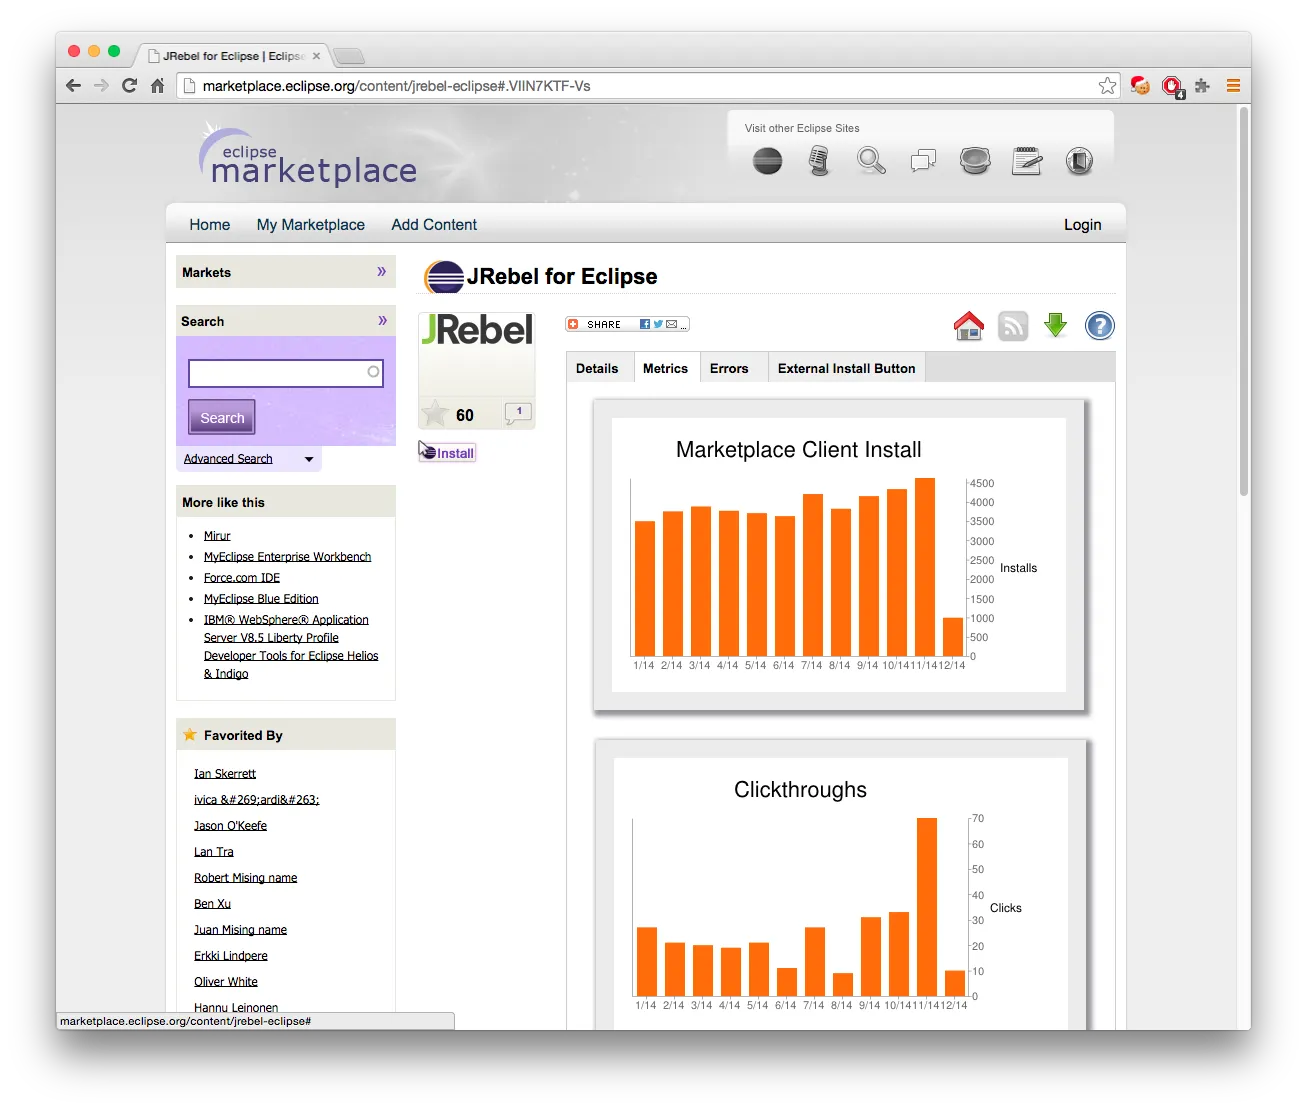Open Ian Skerrett's profile link
This screenshot has height=1110, width=1307.
[x=225, y=774]
